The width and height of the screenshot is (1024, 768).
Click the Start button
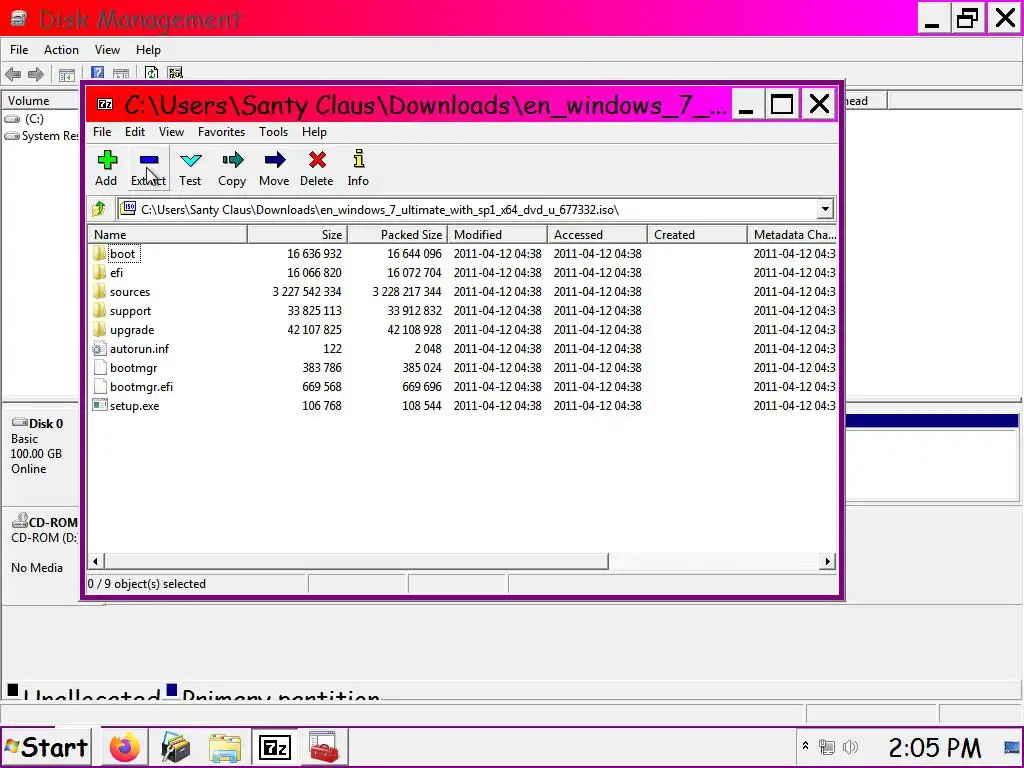(46, 747)
